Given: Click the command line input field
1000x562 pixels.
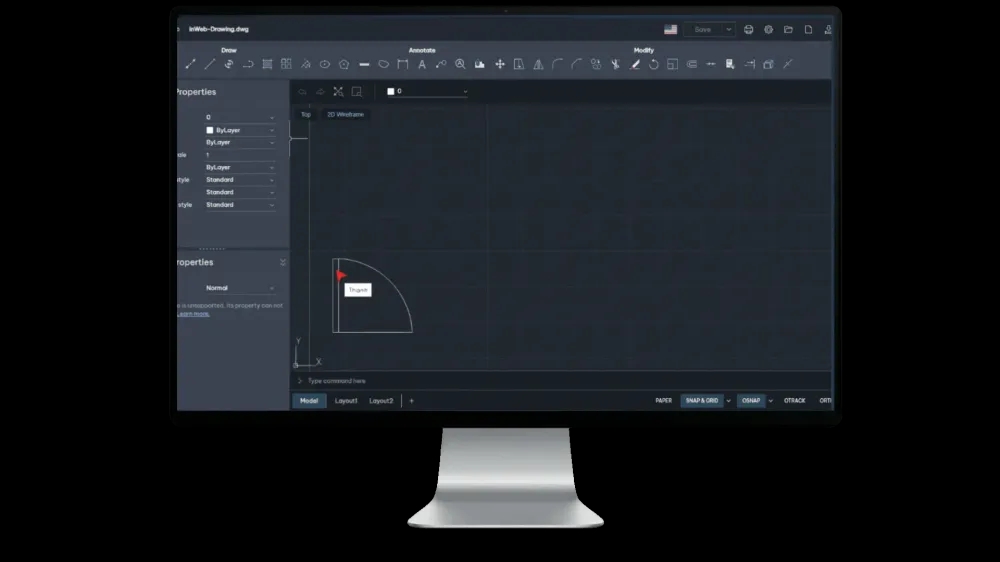Looking at the screenshot, I should 561,381.
